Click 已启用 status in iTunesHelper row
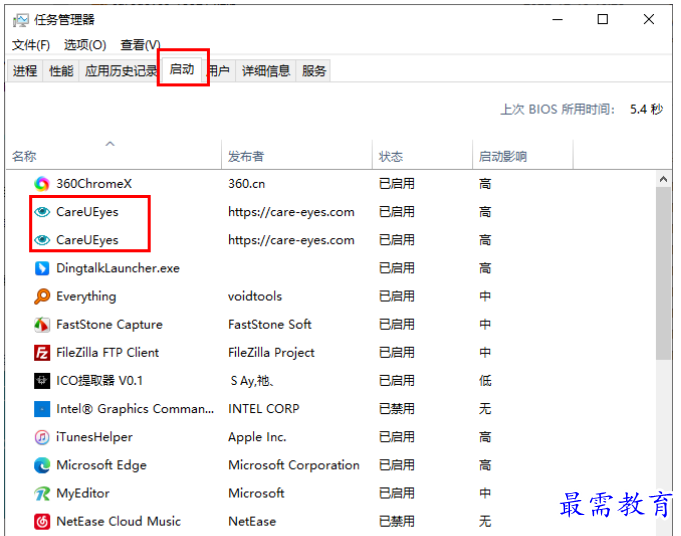Image resolution: width=681 pixels, height=536 pixels. (397, 437)
